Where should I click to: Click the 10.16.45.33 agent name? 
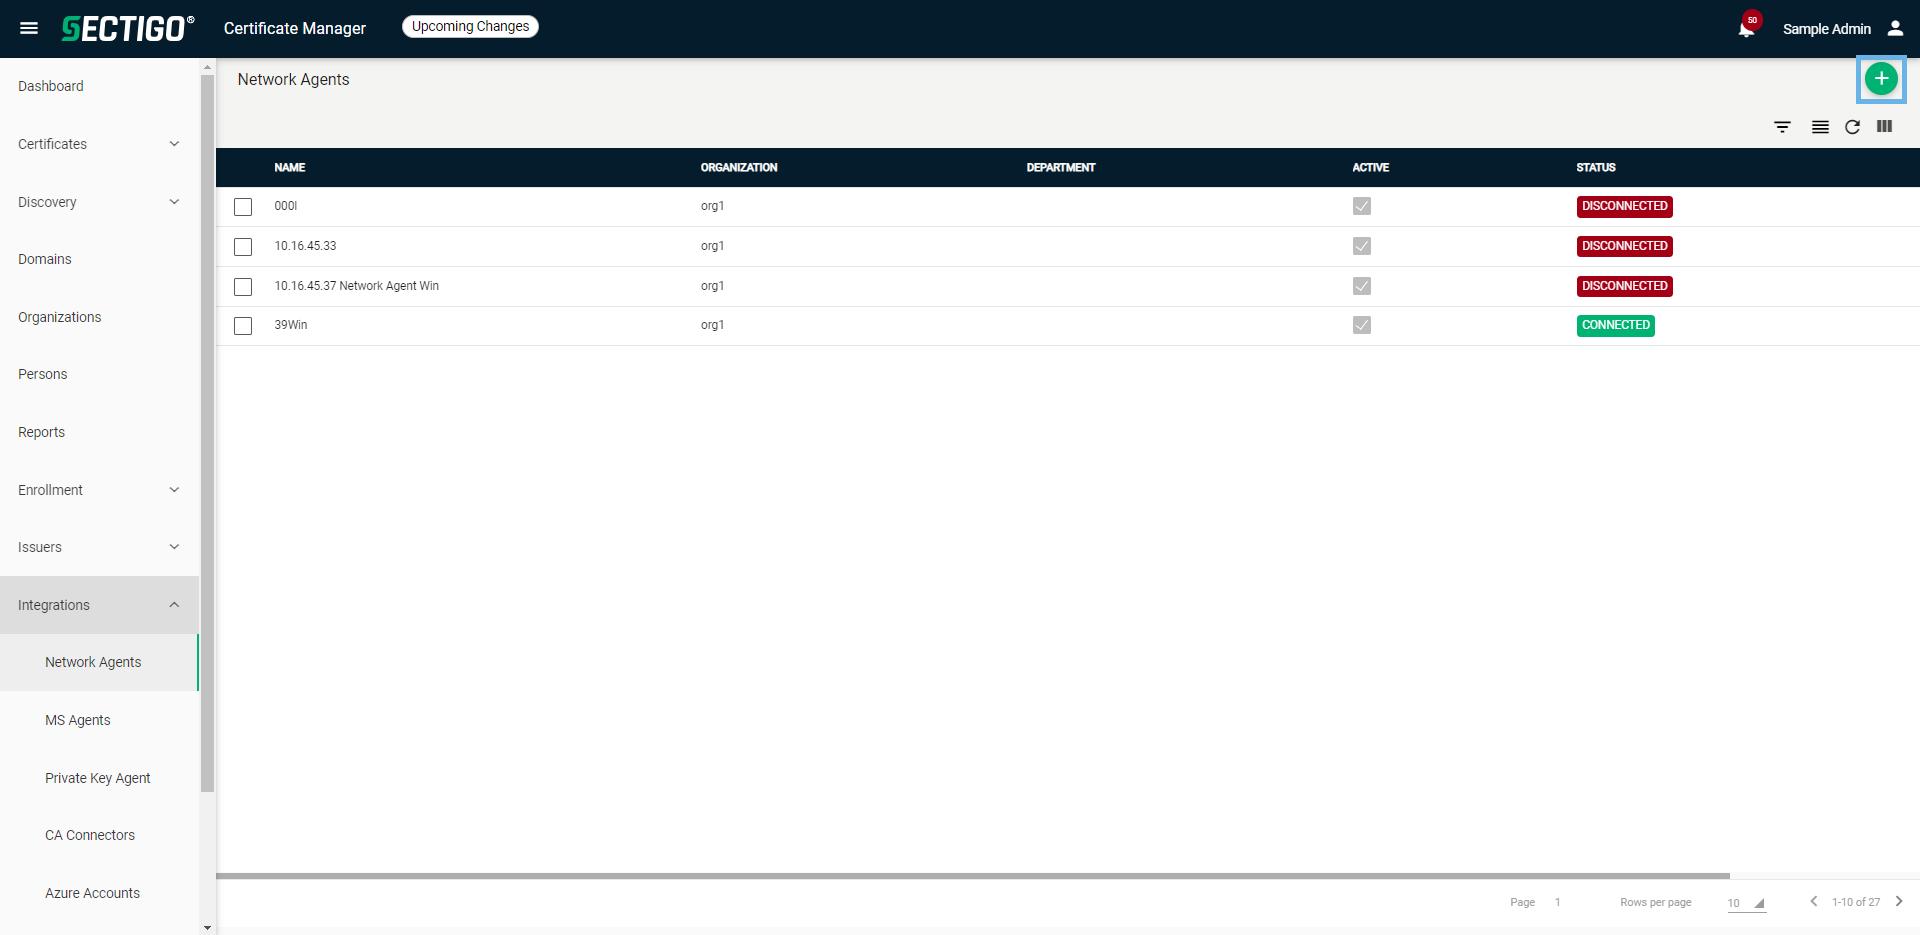pos(306,246)
